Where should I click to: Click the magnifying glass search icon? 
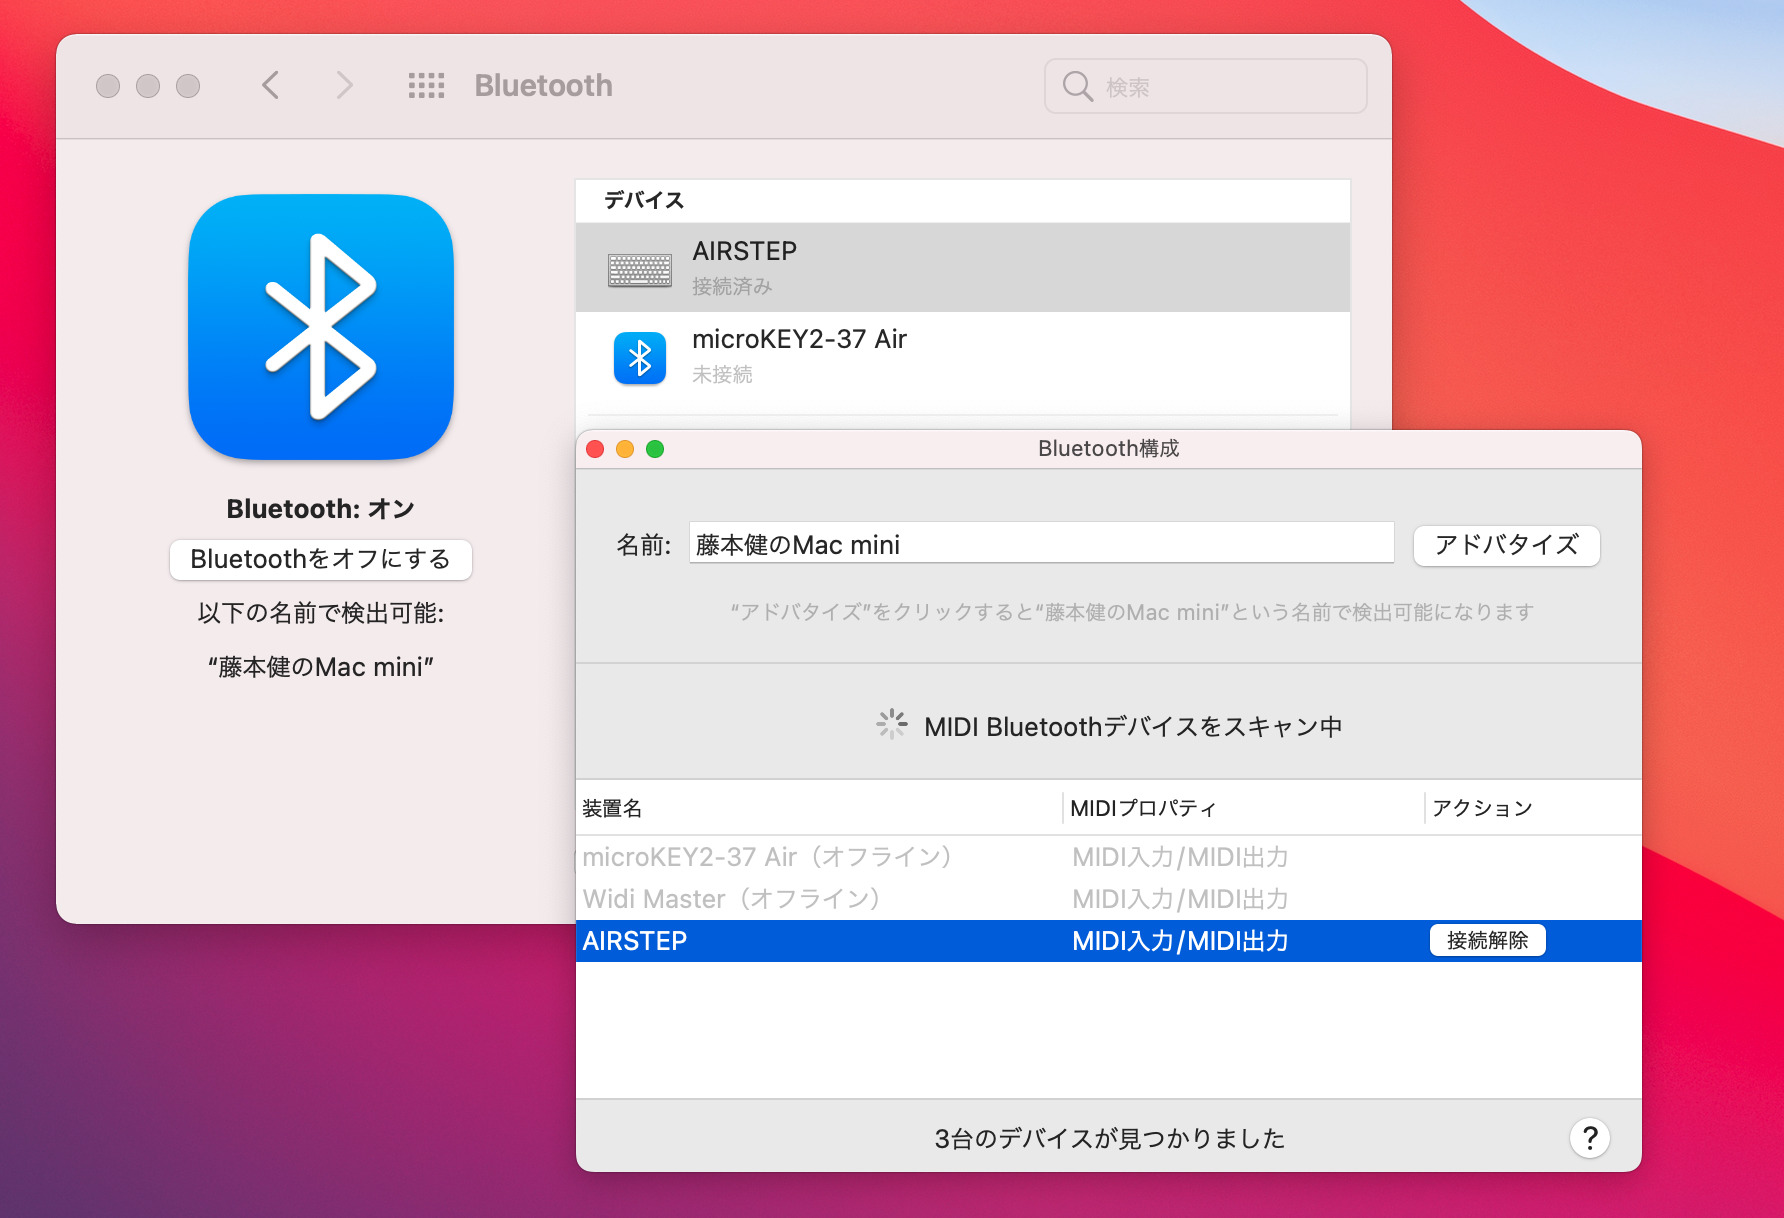click(1077, 86)
